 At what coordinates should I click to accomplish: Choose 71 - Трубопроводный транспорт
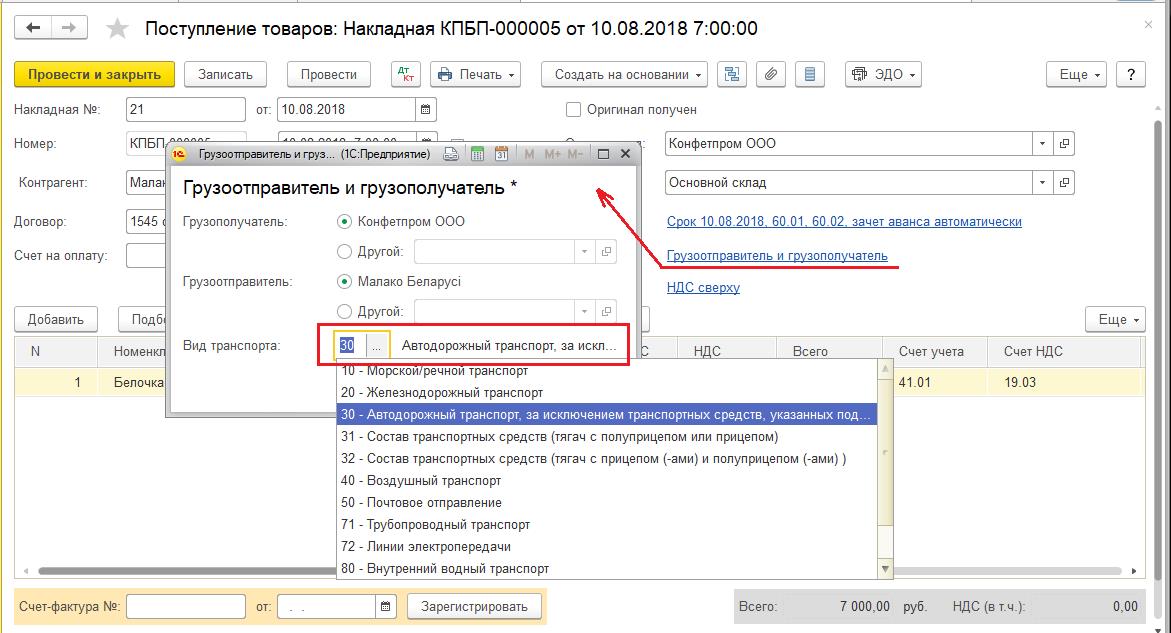(607, 525)
